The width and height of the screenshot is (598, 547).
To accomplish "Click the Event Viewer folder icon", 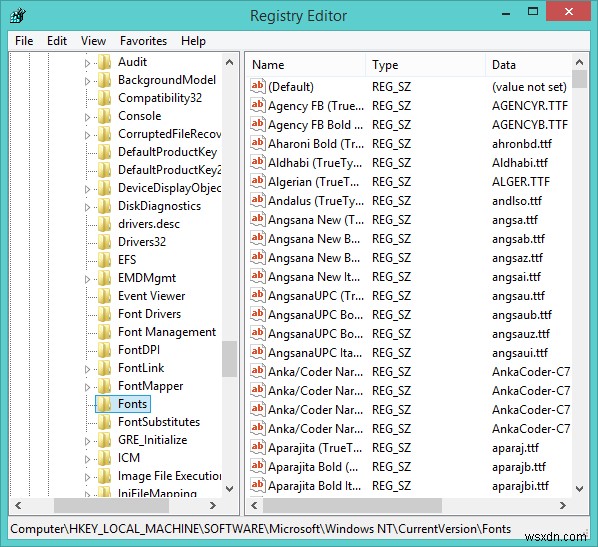I will [x=104, y=296].
